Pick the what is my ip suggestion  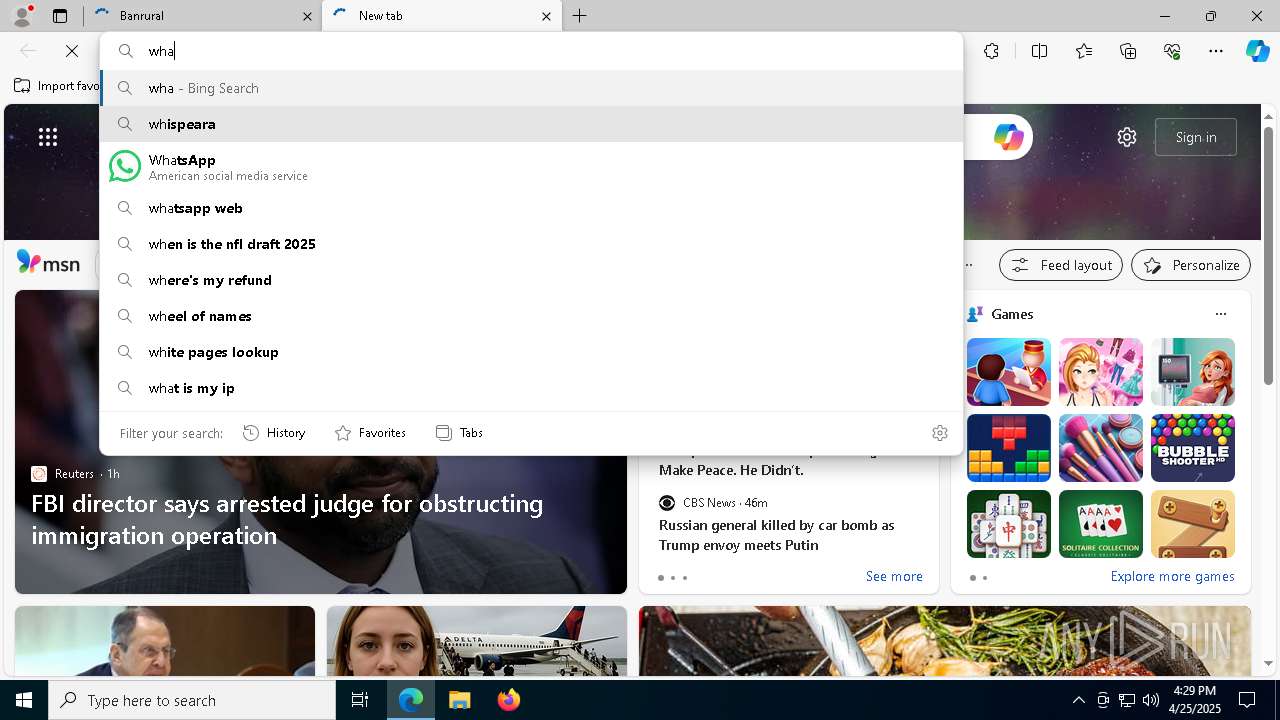pyautogui.click(x=531, y=388)
